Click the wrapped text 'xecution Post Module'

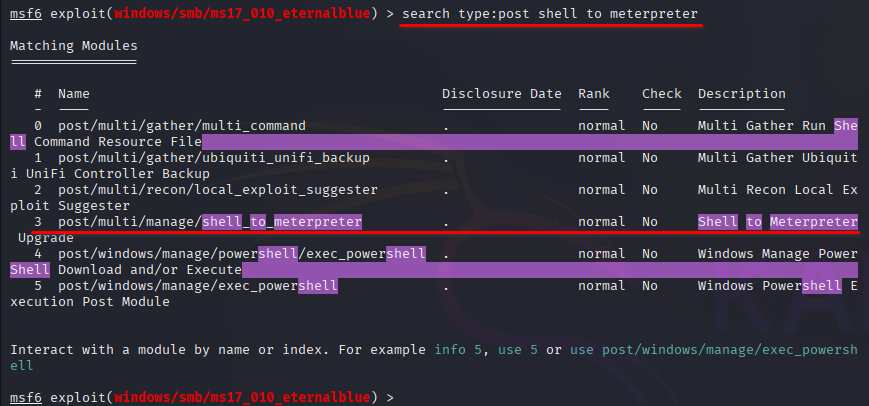pyautogui.click(x=90, y=302)
